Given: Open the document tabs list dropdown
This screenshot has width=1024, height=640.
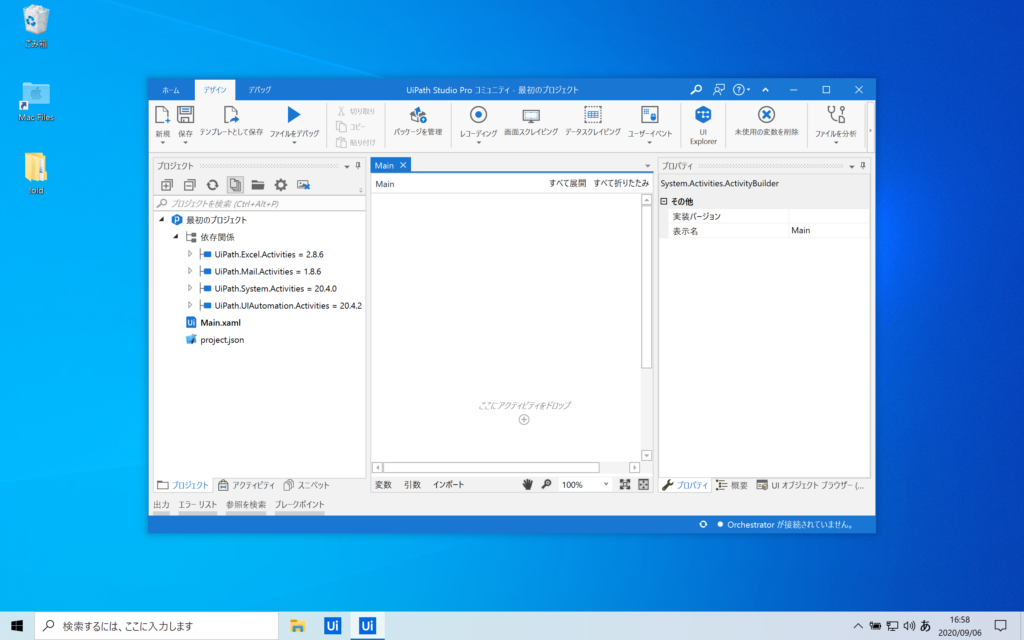Looking at the screenshot, I should (648, 166).
